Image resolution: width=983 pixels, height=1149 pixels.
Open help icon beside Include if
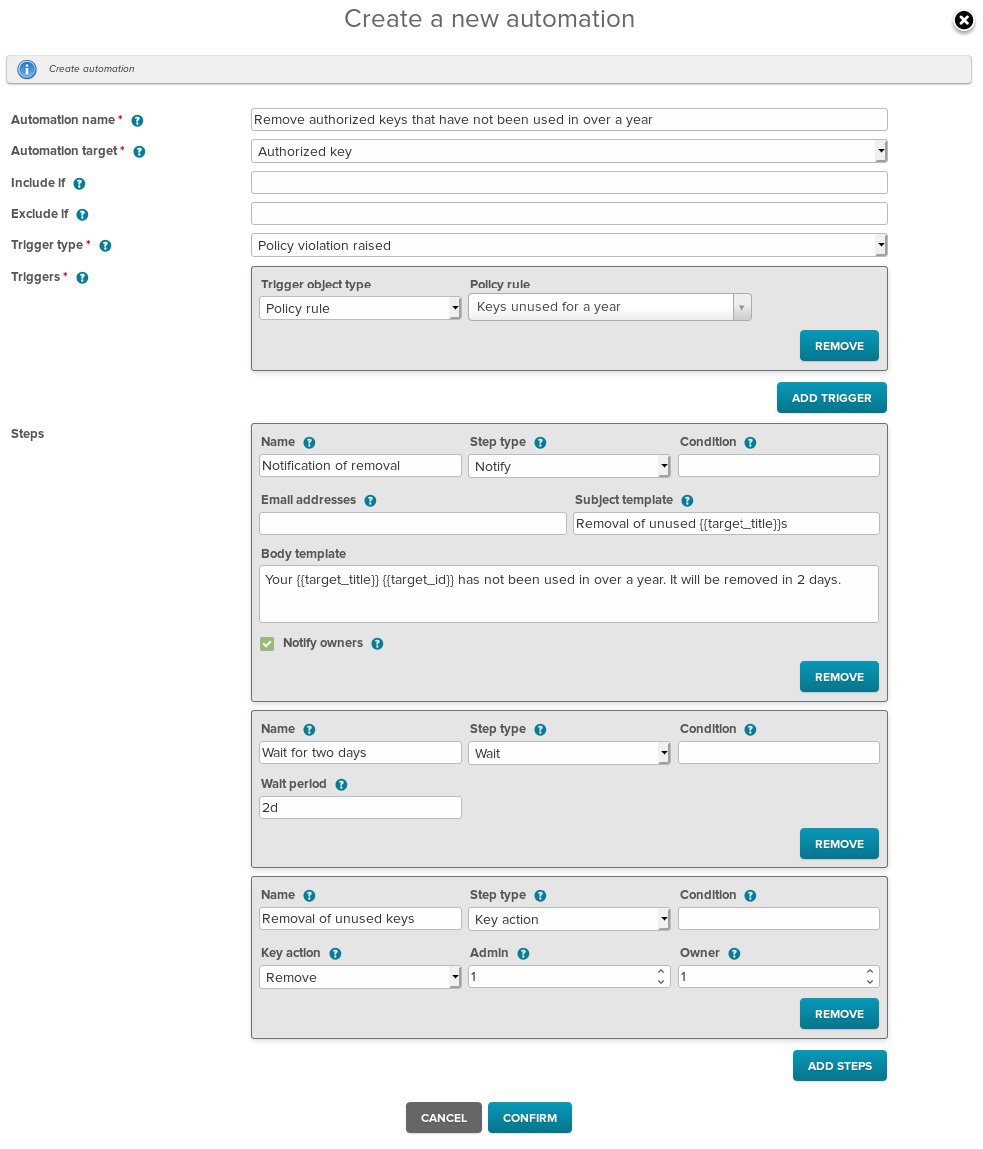tap(79, 184)
